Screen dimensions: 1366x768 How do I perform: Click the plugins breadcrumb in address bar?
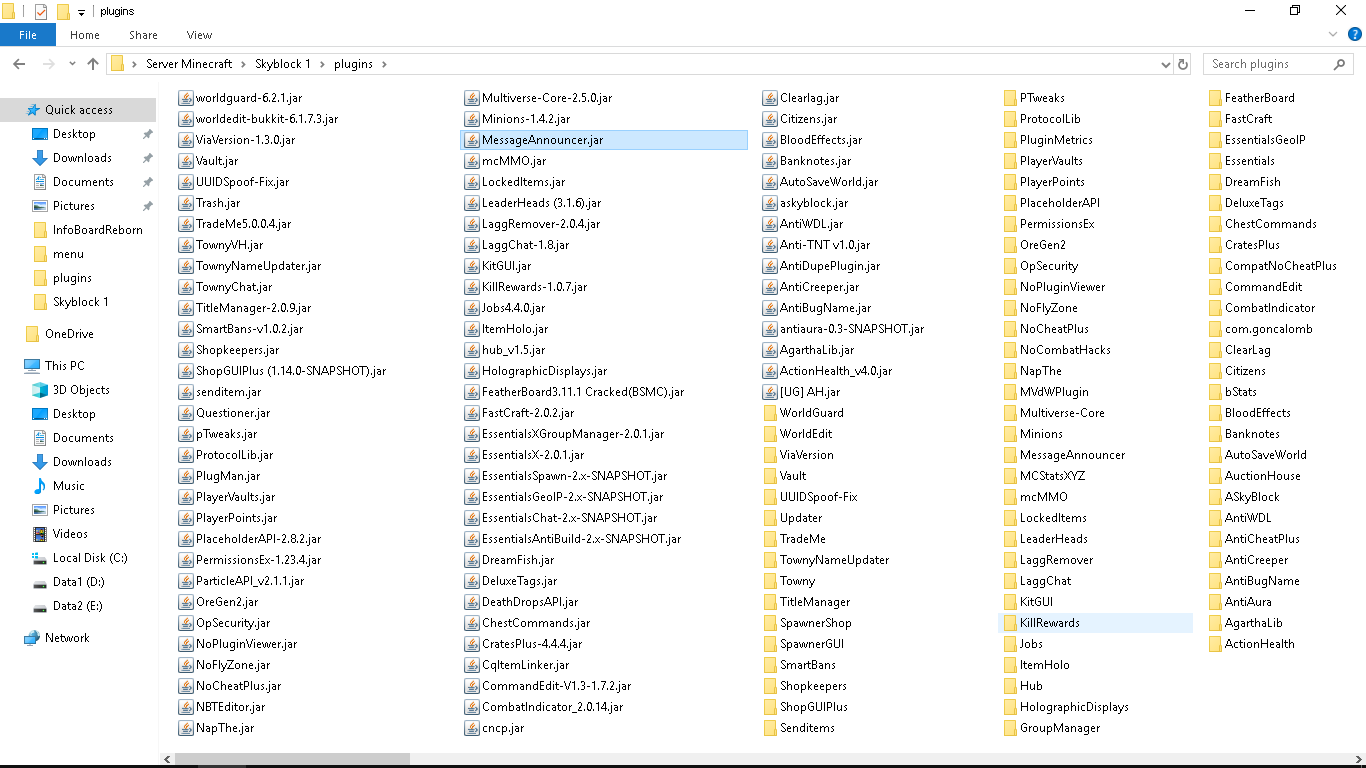(352, 64)
